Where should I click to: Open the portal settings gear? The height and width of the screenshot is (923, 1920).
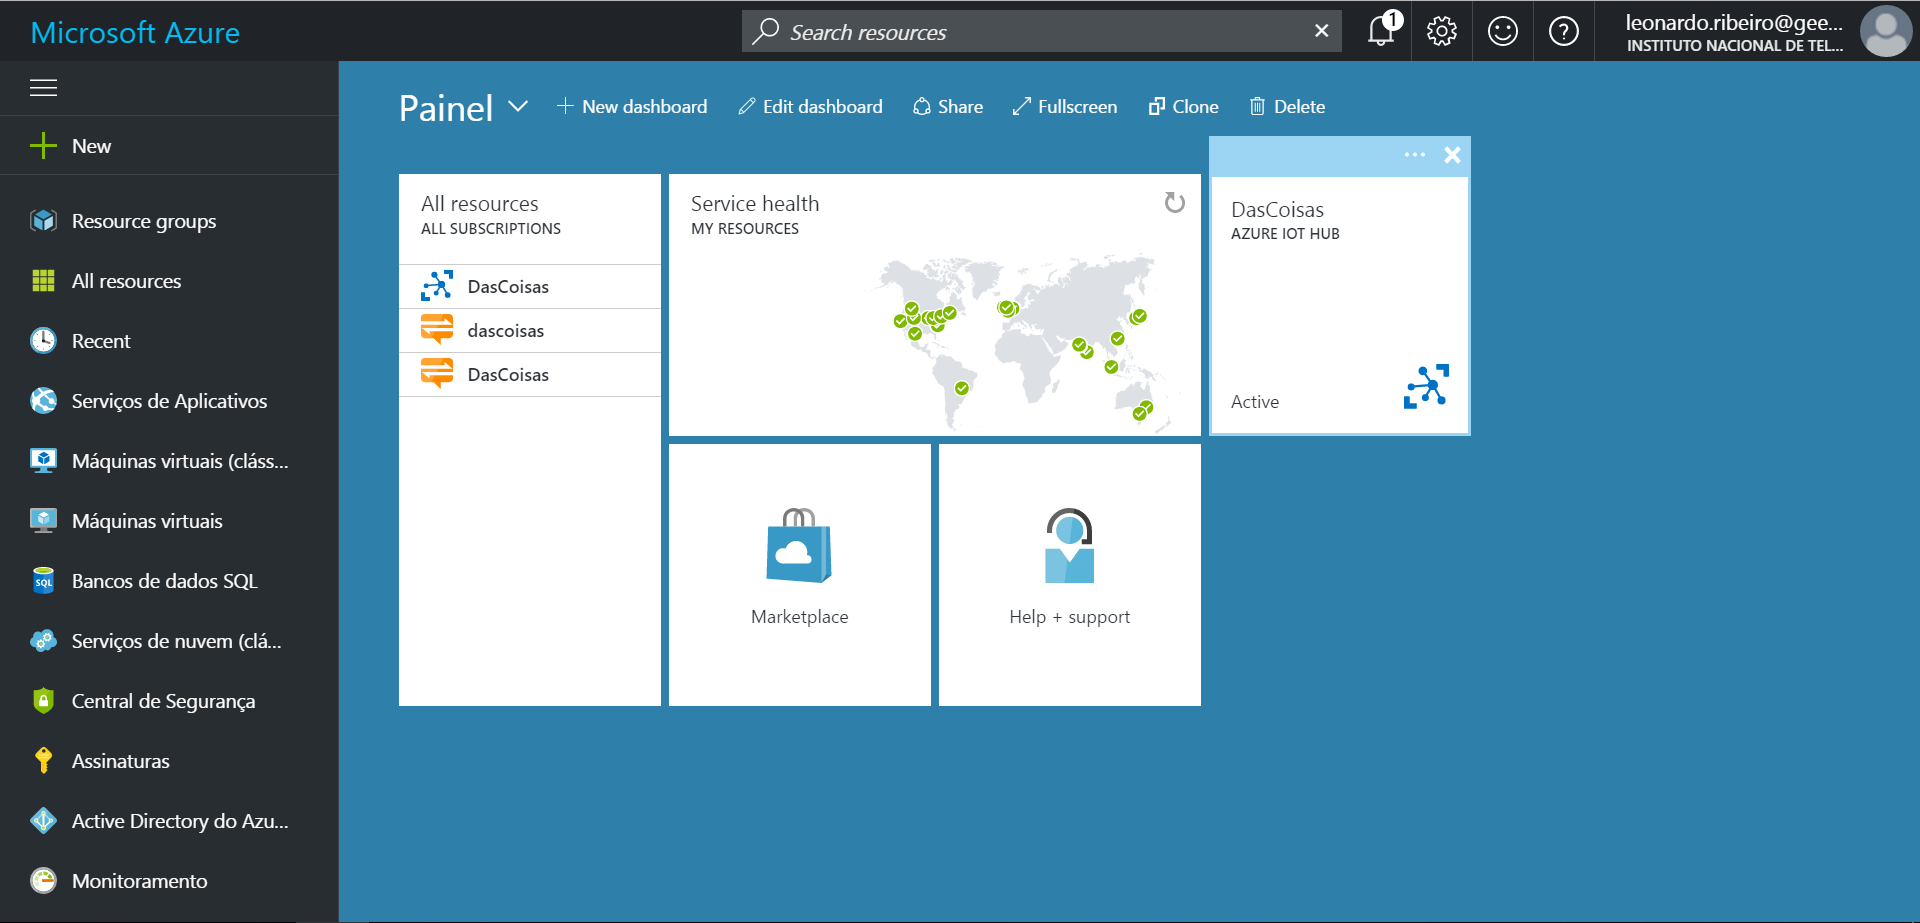(x=1441, y=31)
